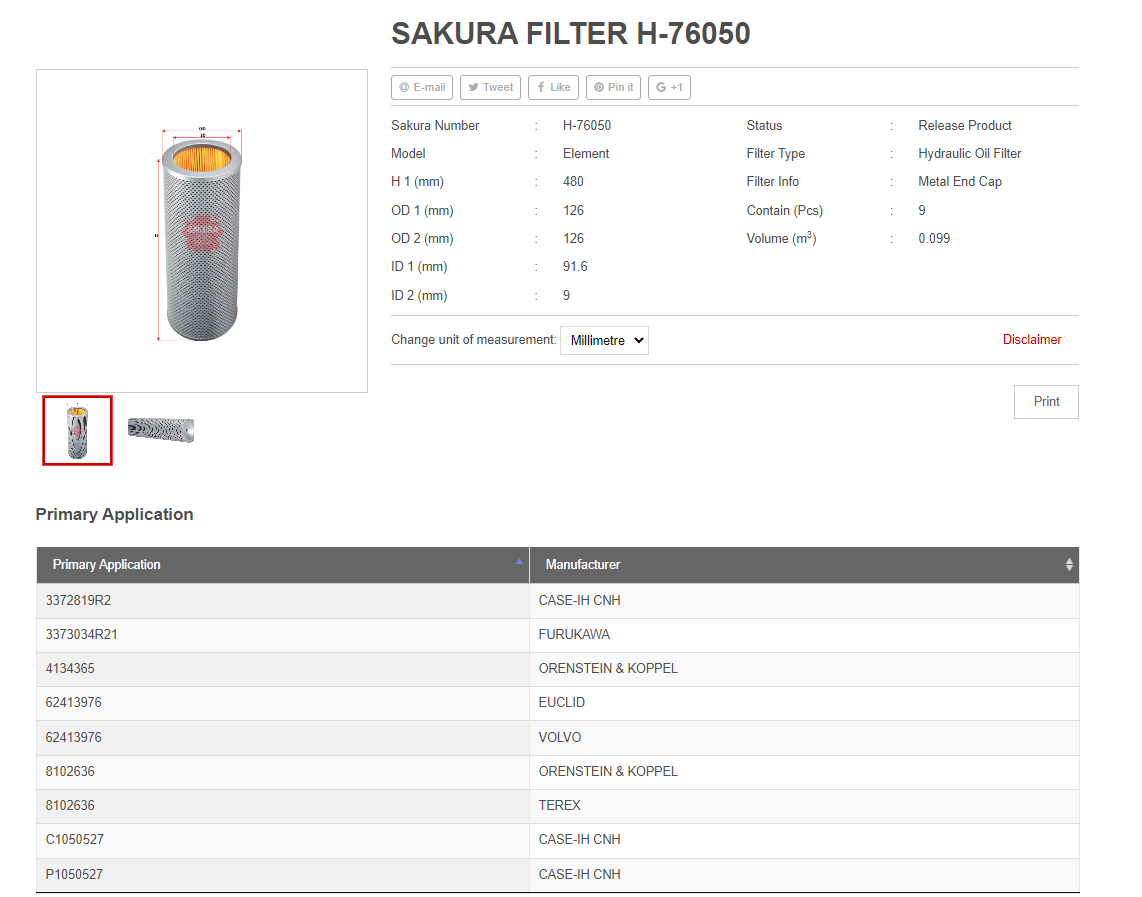Click the Primary Application column header
The height and width of the screenshot is (897, 1142).
[x=107, y=565]
